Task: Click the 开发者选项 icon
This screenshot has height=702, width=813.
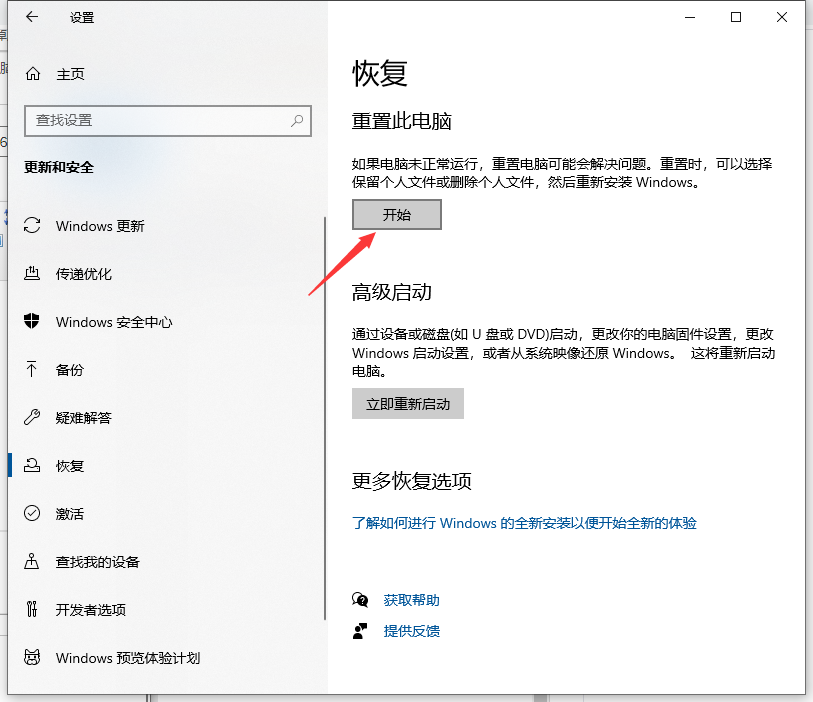Action: click(x=33, y=610)
